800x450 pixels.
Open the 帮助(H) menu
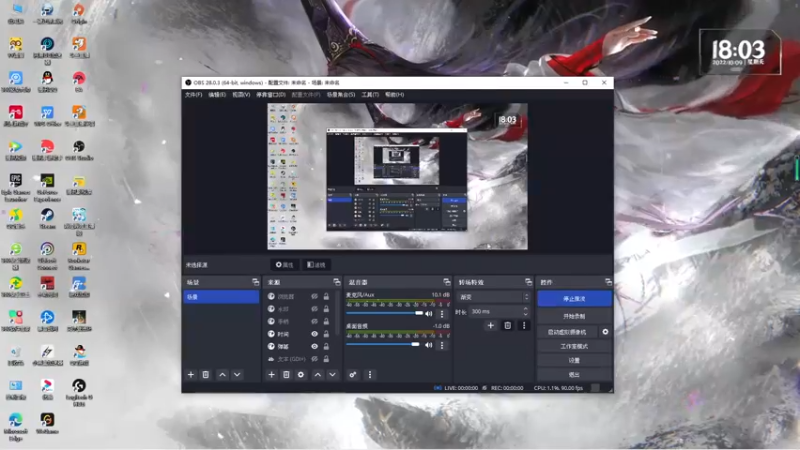[x=395, y=95]
